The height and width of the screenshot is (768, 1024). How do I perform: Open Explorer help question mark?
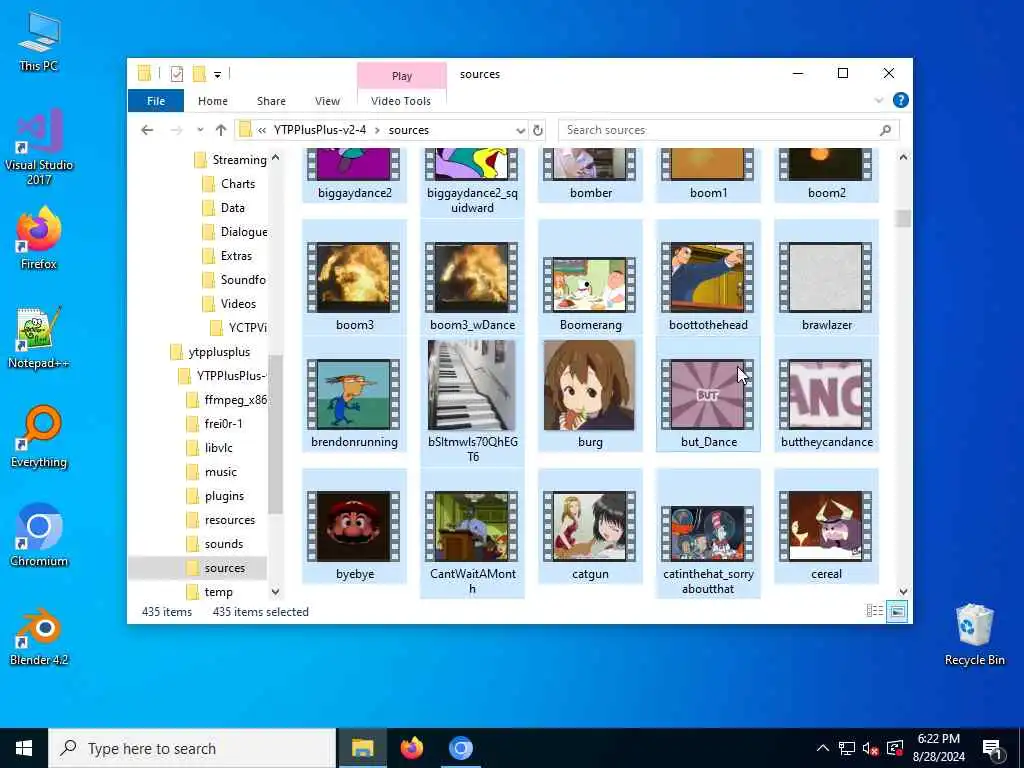901,100
